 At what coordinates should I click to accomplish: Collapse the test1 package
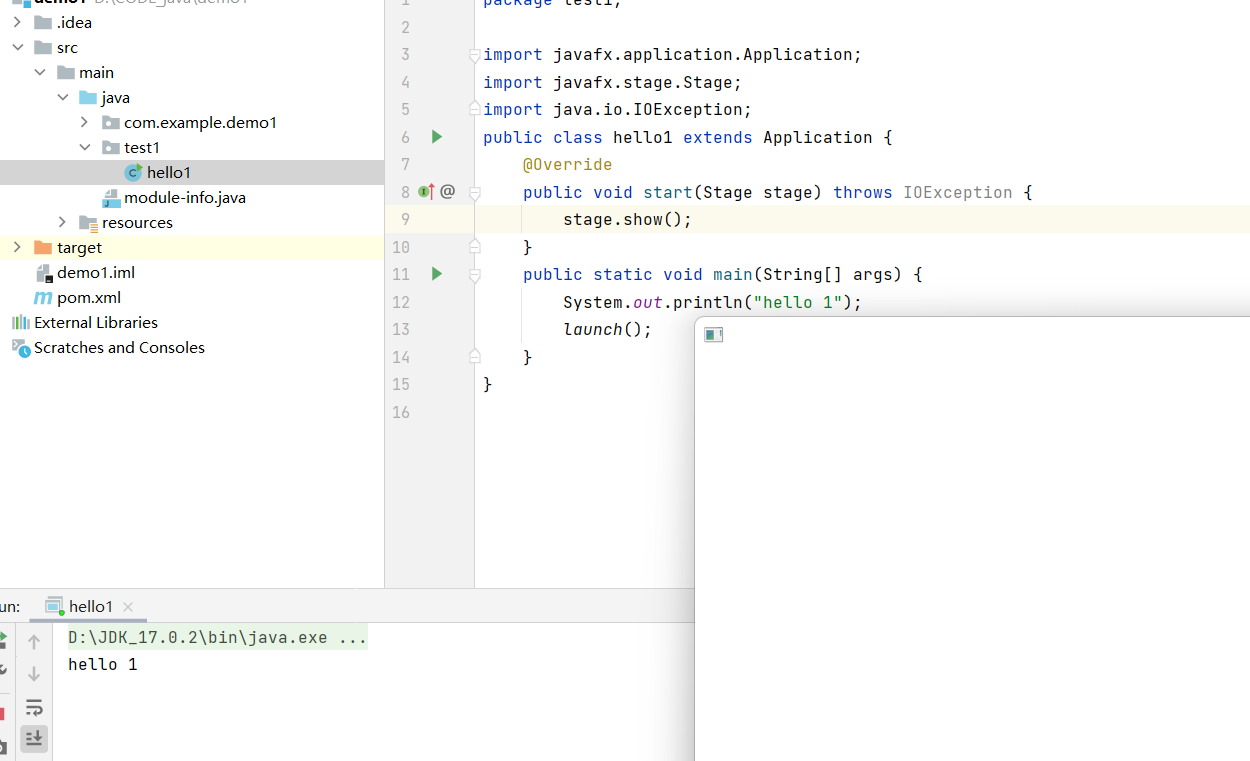pos(85,147)
